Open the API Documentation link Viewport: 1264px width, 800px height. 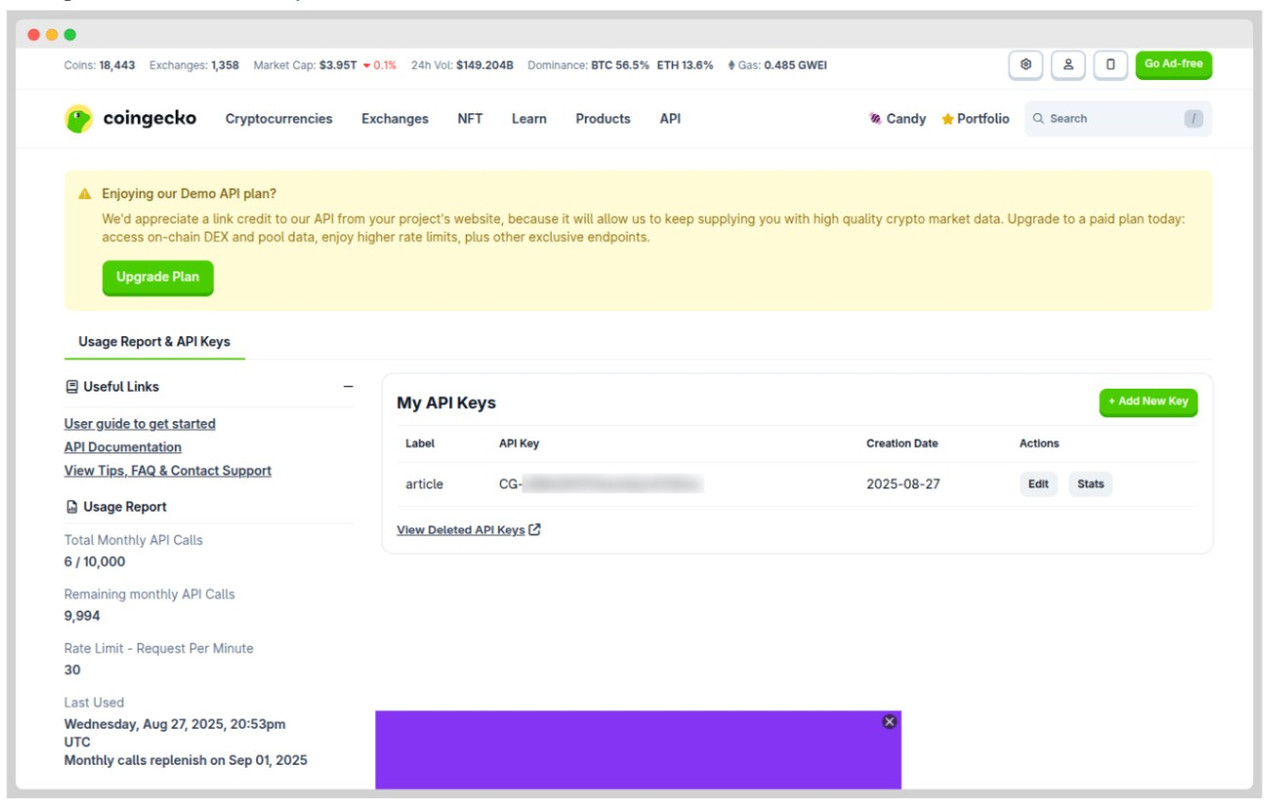click(123, 447)
